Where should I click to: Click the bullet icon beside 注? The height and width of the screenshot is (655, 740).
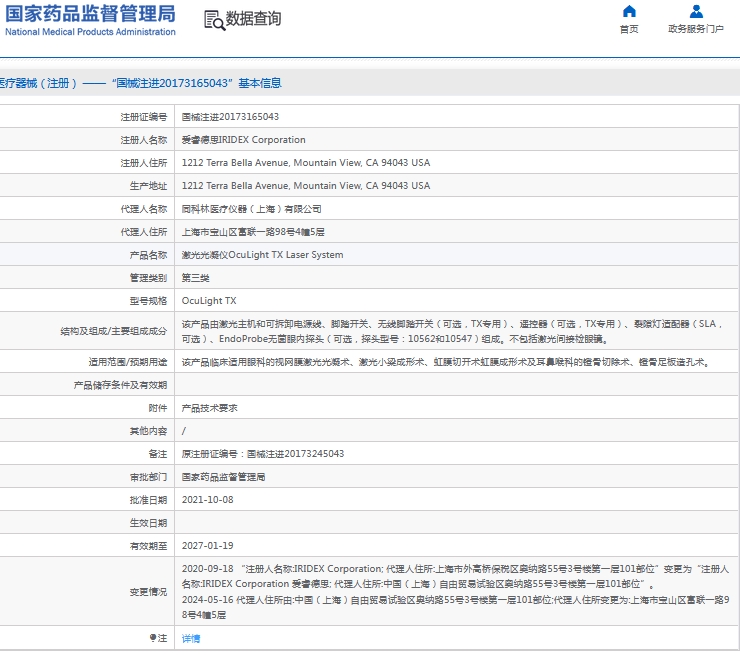tap(153, 638)
